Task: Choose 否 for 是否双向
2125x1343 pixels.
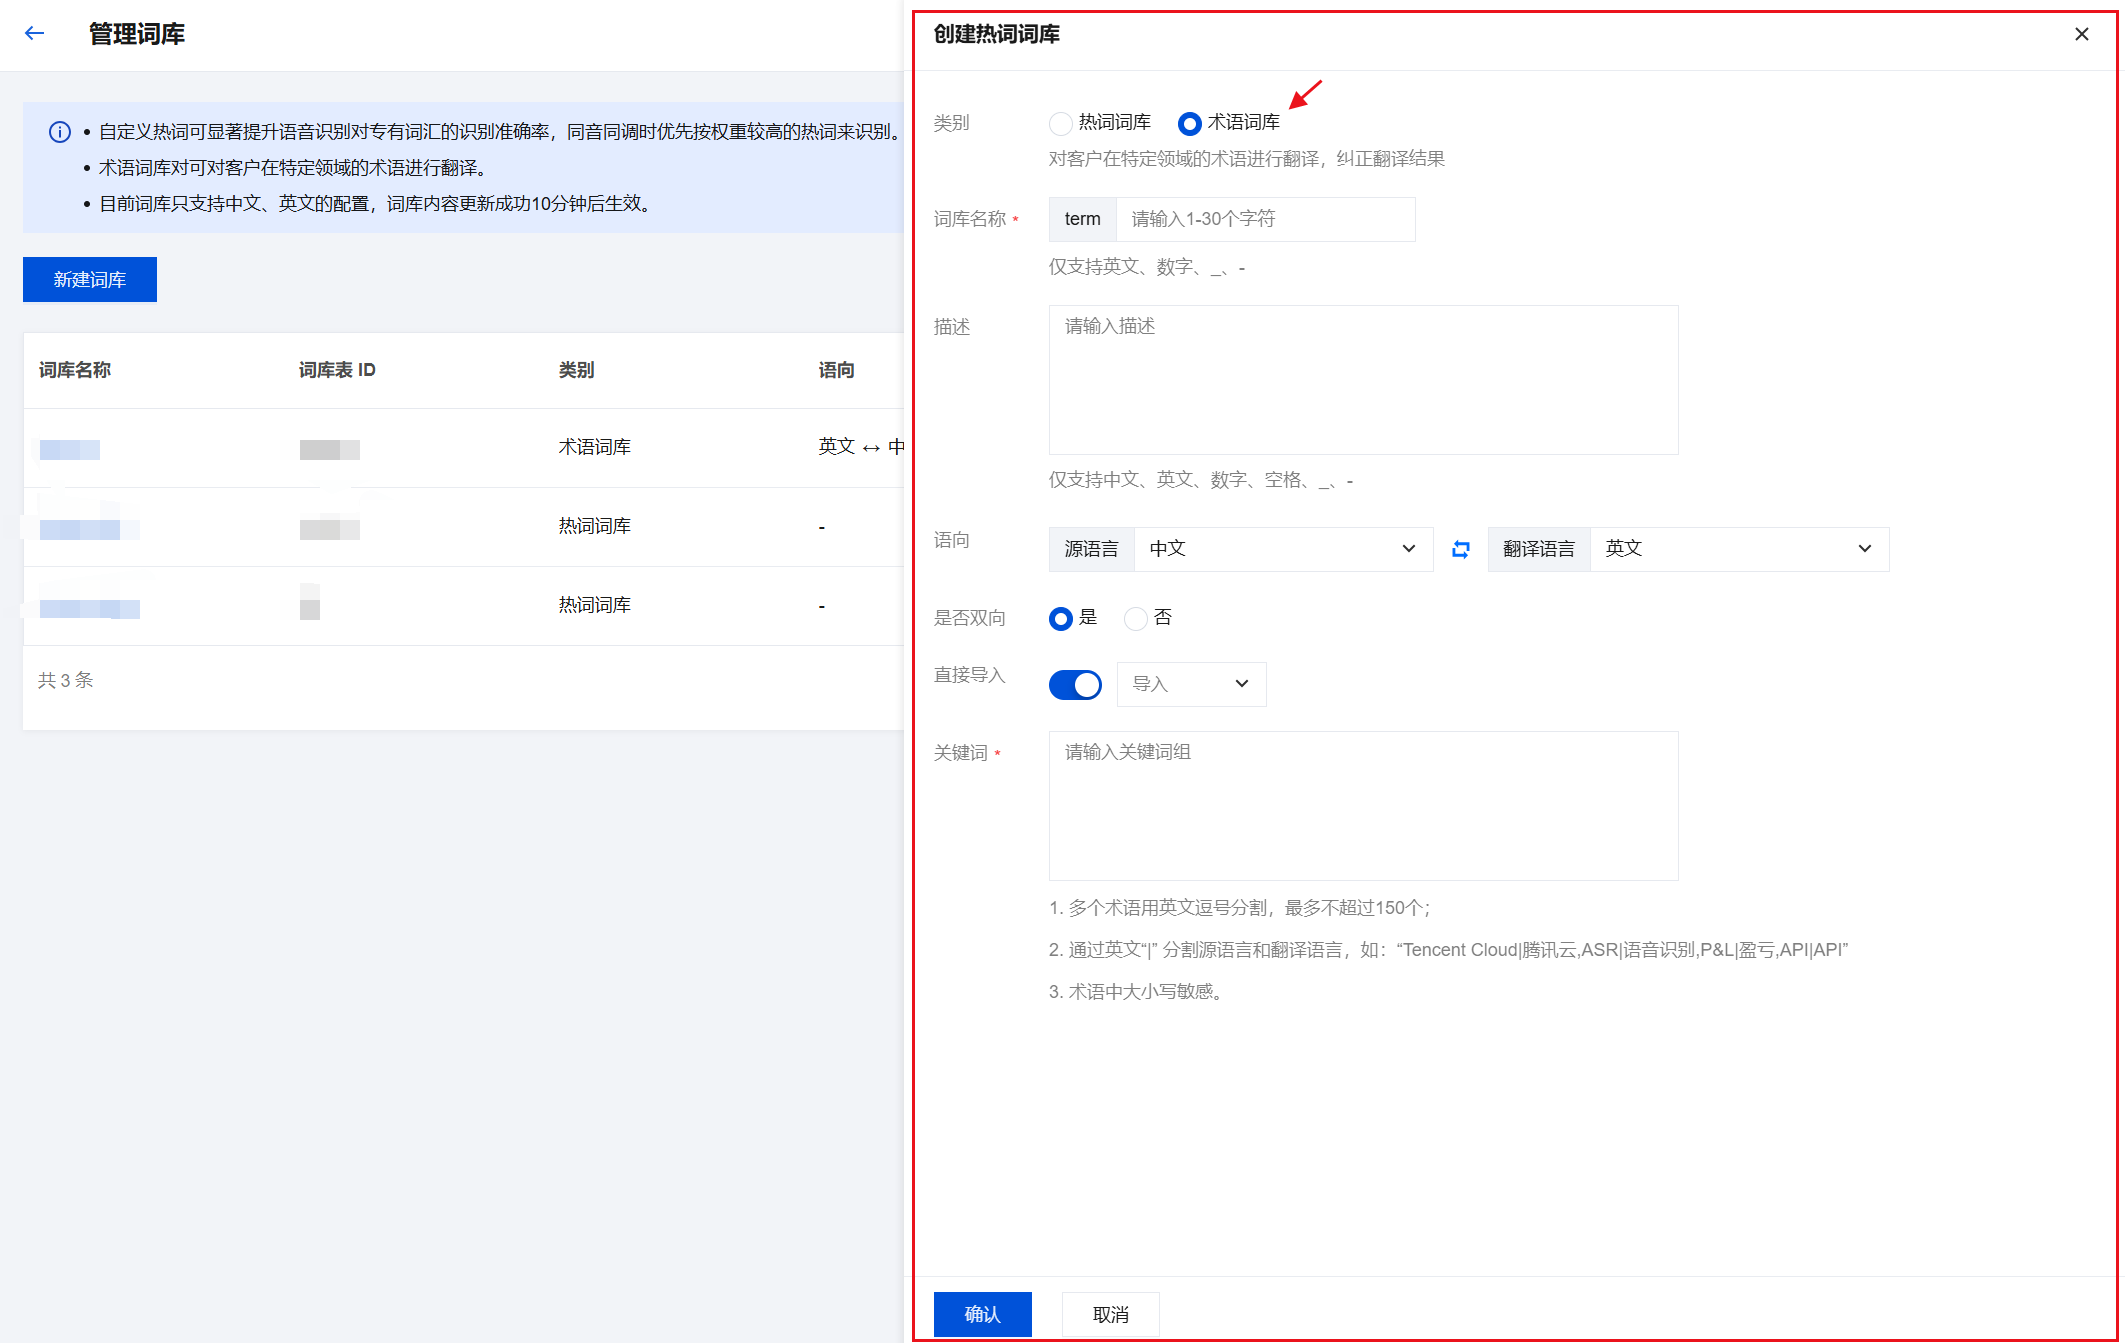Action: 1135,619
